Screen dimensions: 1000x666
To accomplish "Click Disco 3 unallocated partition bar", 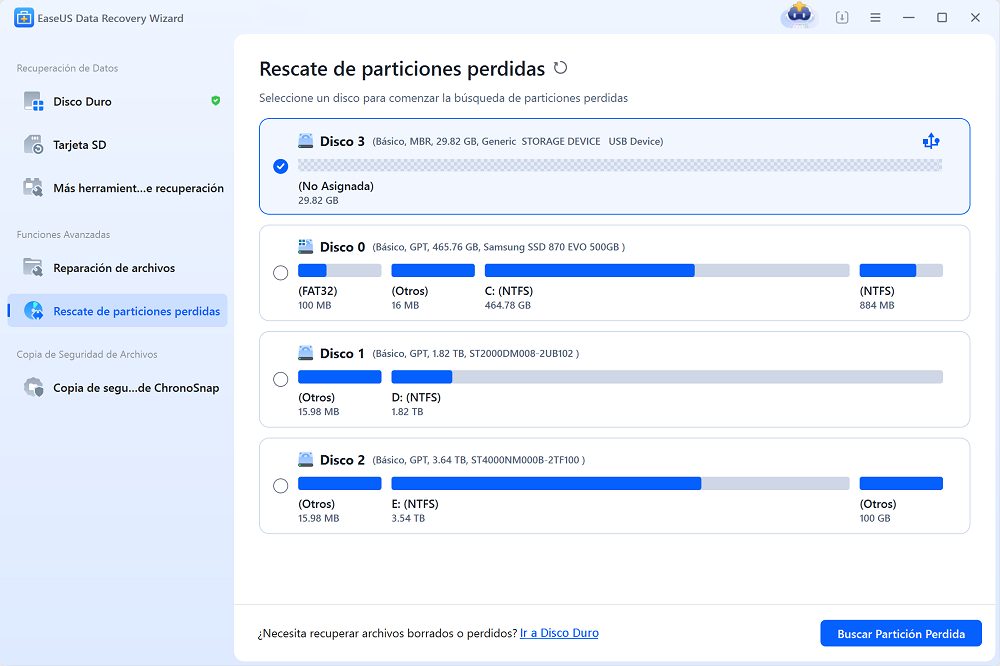I will tap(620, 165).
